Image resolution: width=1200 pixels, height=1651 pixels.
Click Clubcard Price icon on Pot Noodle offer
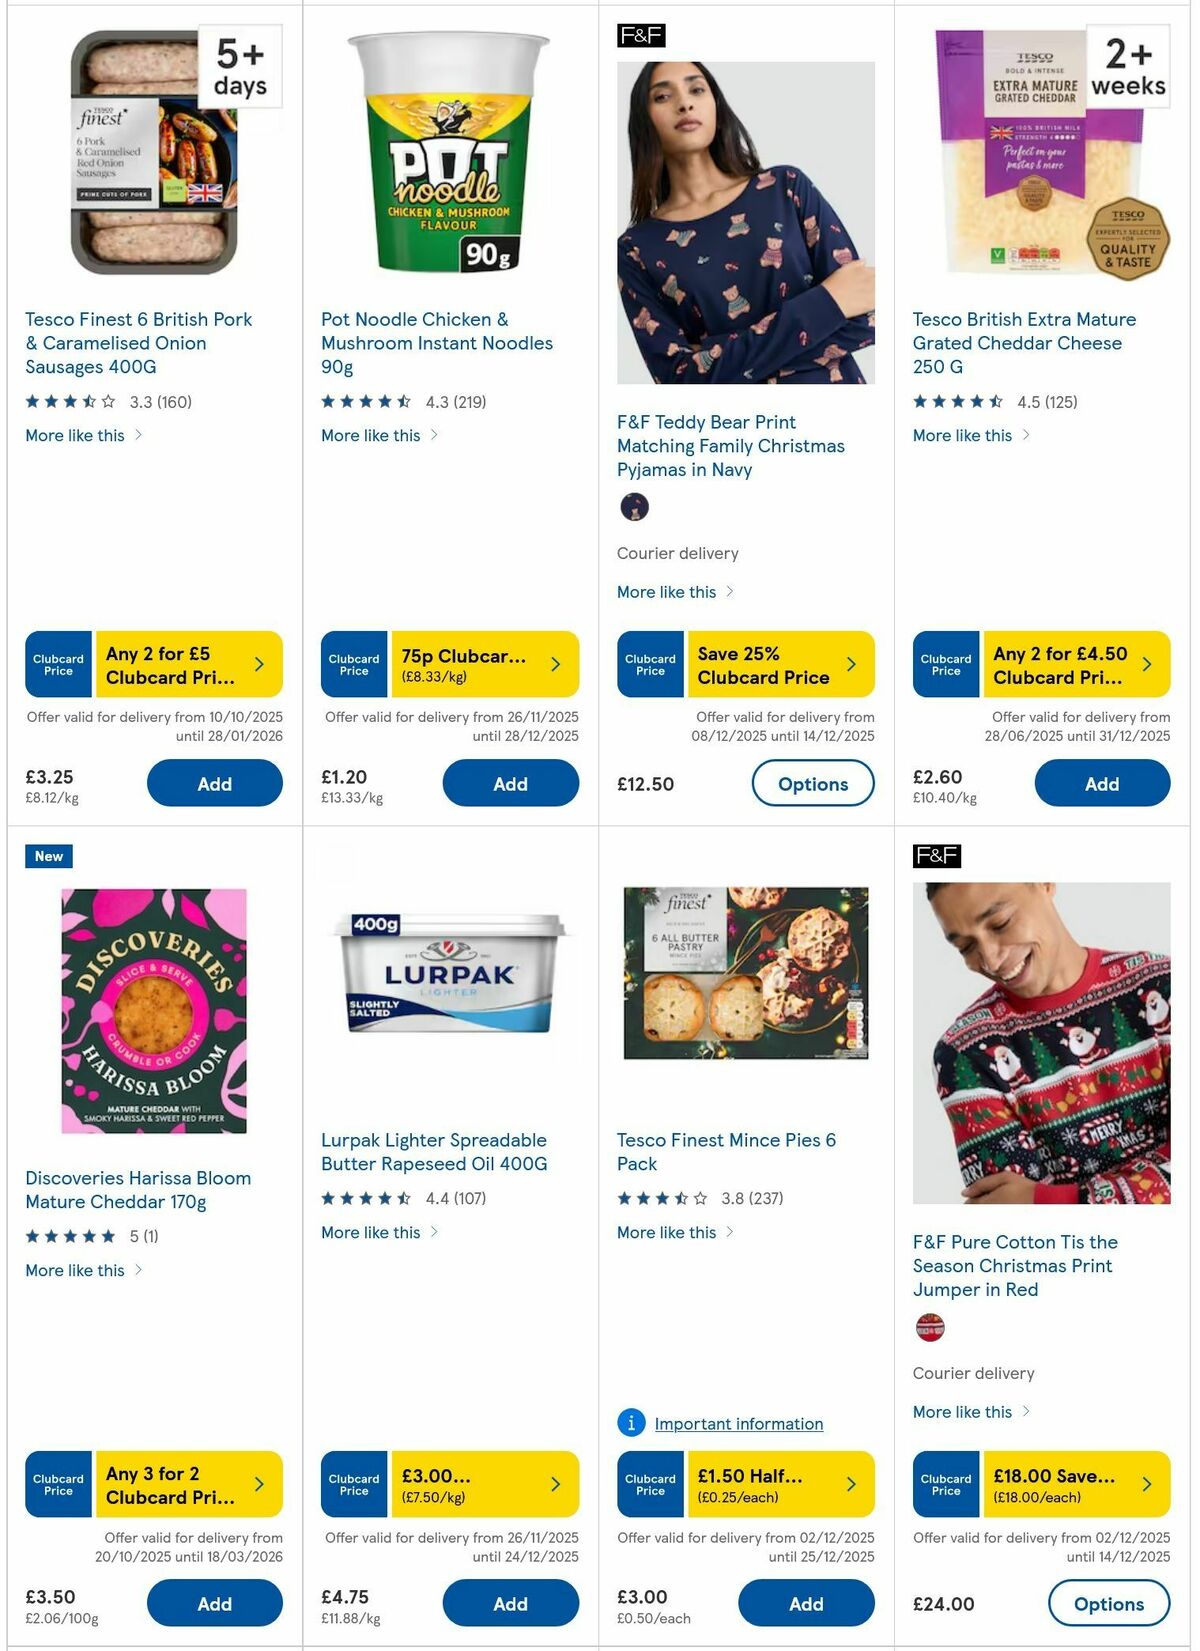[353, 663]
